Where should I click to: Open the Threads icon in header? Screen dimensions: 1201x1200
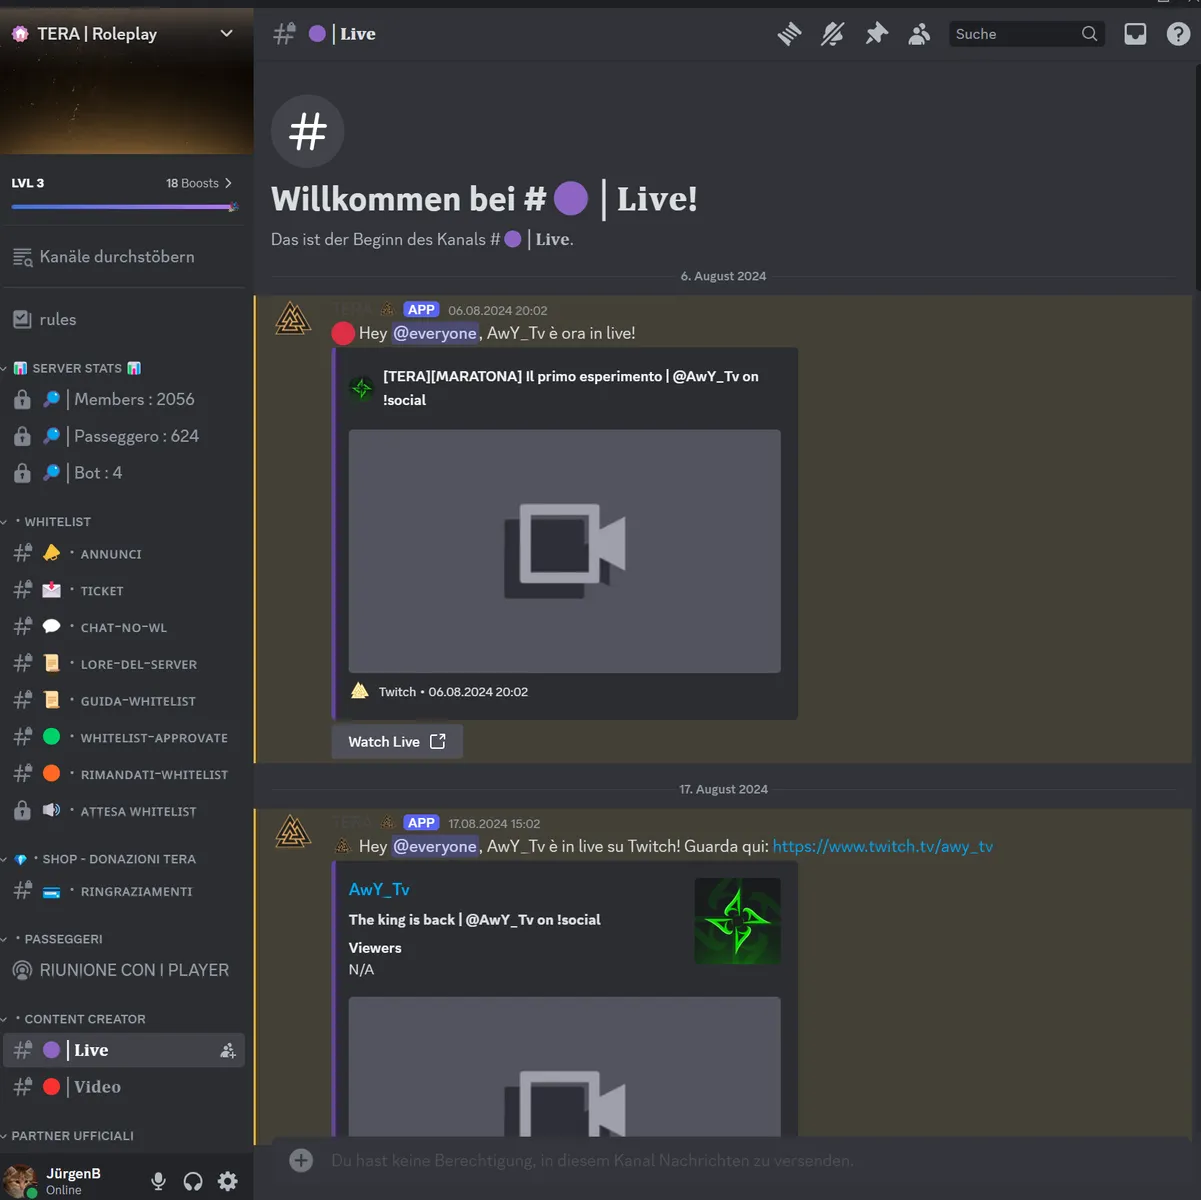(x=789, y=34)
